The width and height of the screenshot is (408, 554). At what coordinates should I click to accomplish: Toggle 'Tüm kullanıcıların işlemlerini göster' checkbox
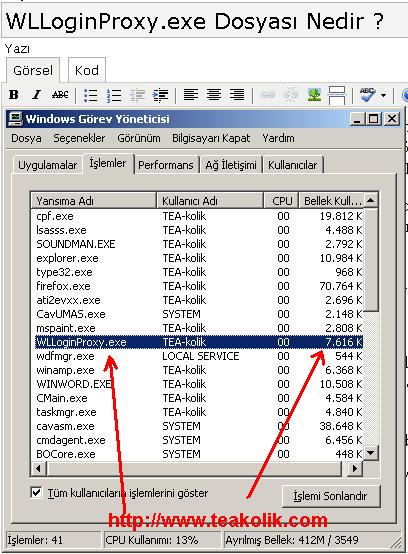(x=36, y=492)
